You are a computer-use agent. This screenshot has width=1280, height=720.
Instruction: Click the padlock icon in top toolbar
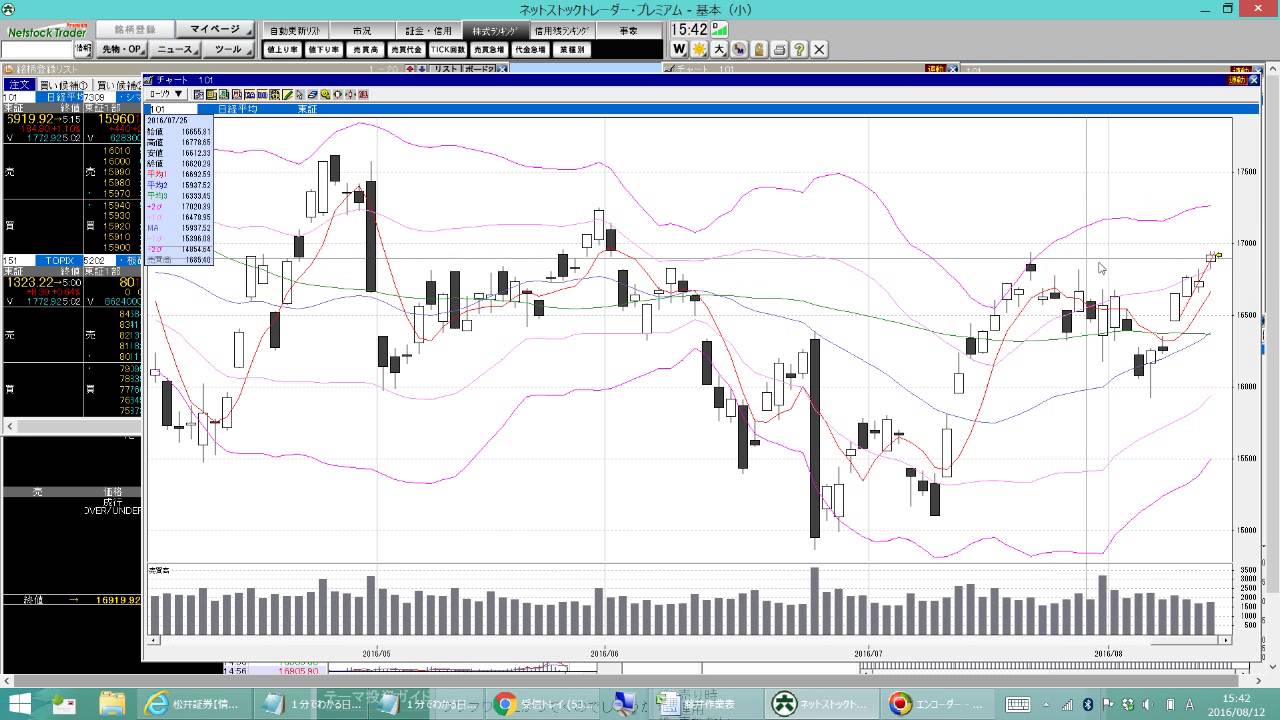click(759, 49)
